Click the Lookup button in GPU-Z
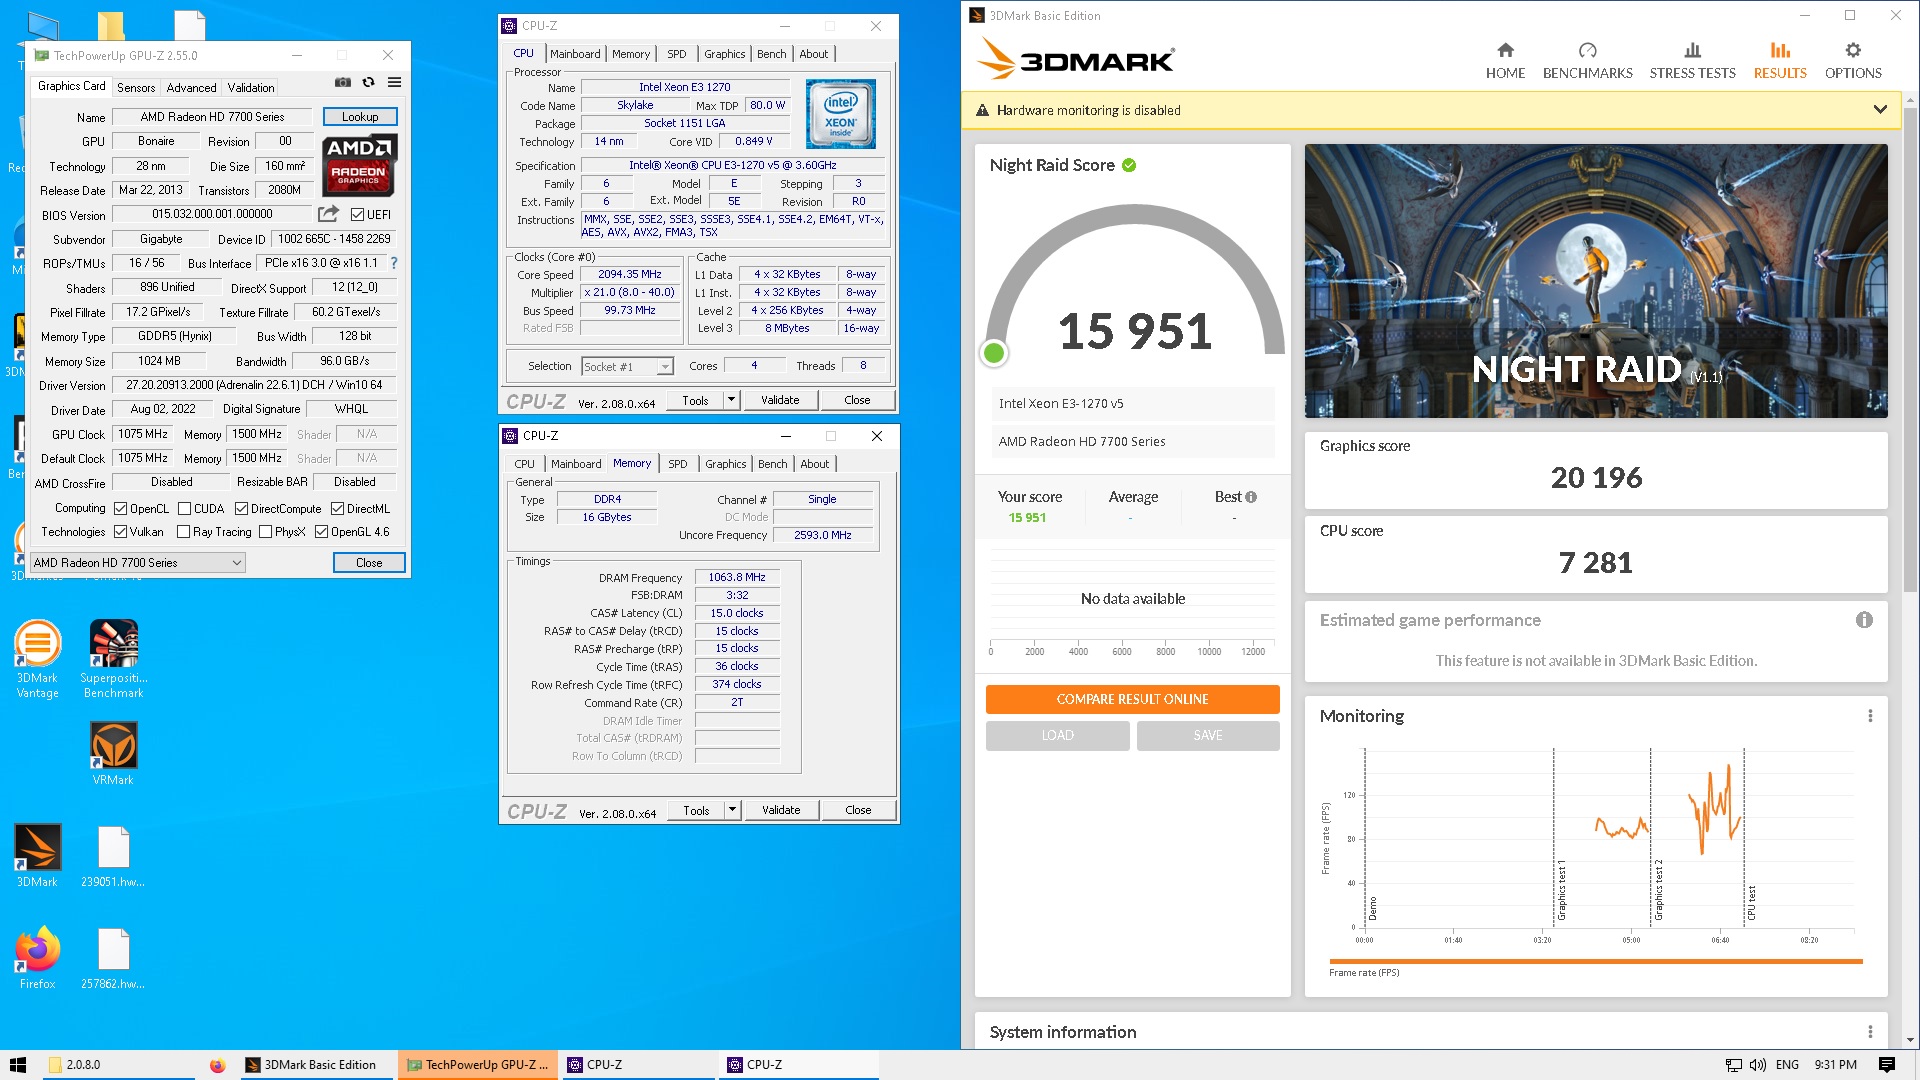The width and height of the screenshot is (1920, 1080). tap(360, 117)
